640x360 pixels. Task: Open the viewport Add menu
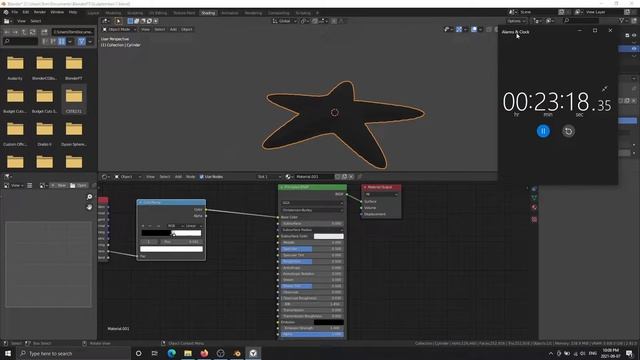[173, 29]
